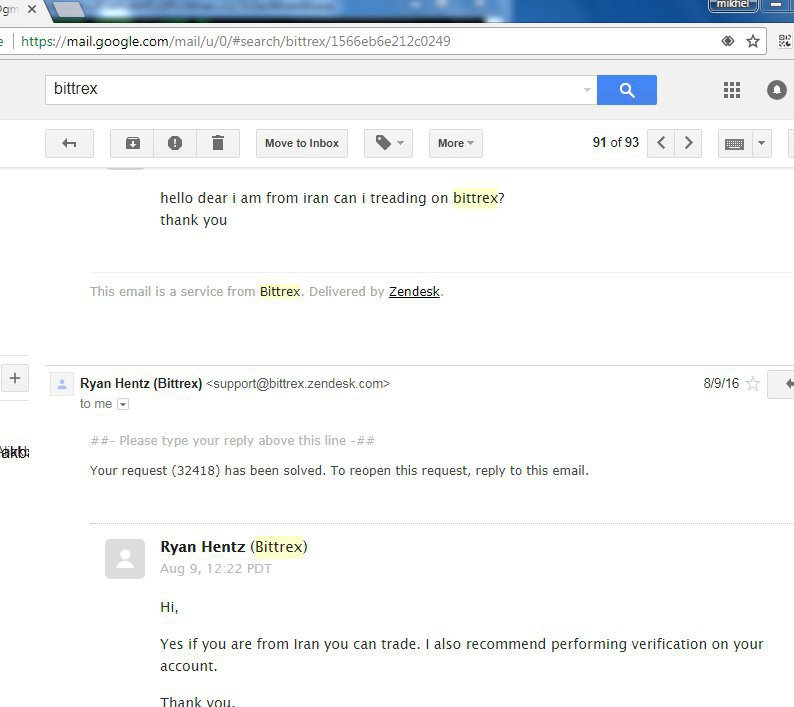Go to older conversation arrow
Viewport: 794px width, 707px height.
pos(688,143)
